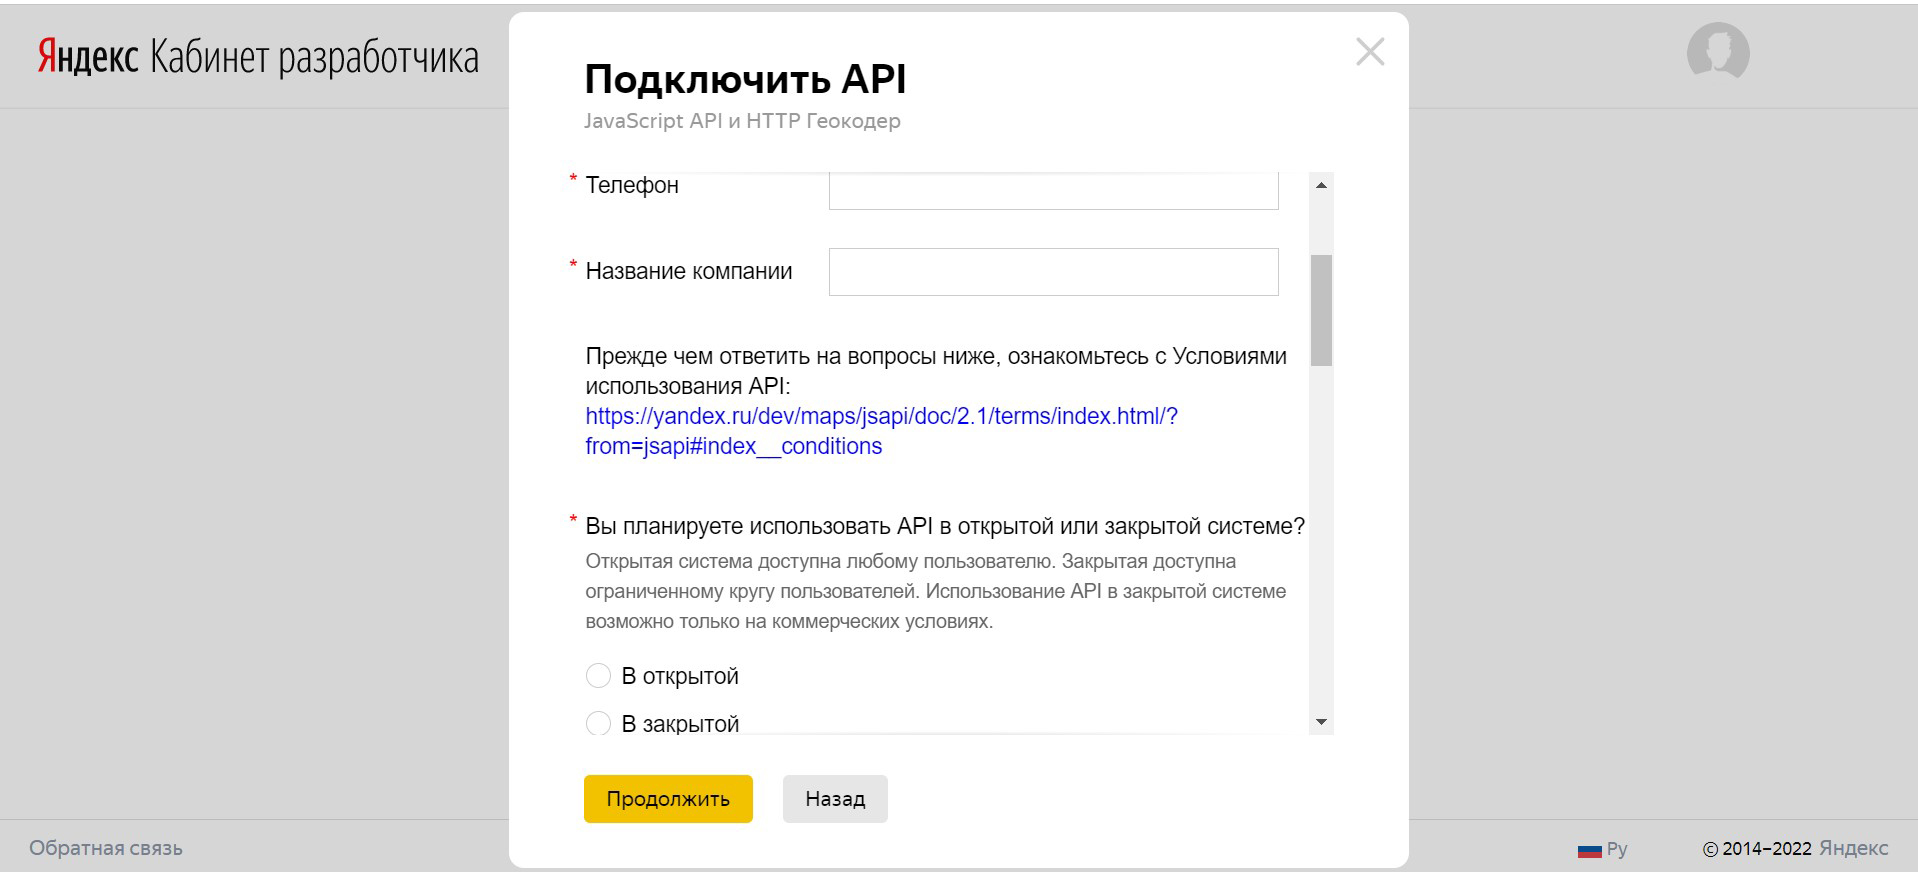Select the В закрытой radio option
Viewport: 1918px width, 872px height.
coord(598,723)
